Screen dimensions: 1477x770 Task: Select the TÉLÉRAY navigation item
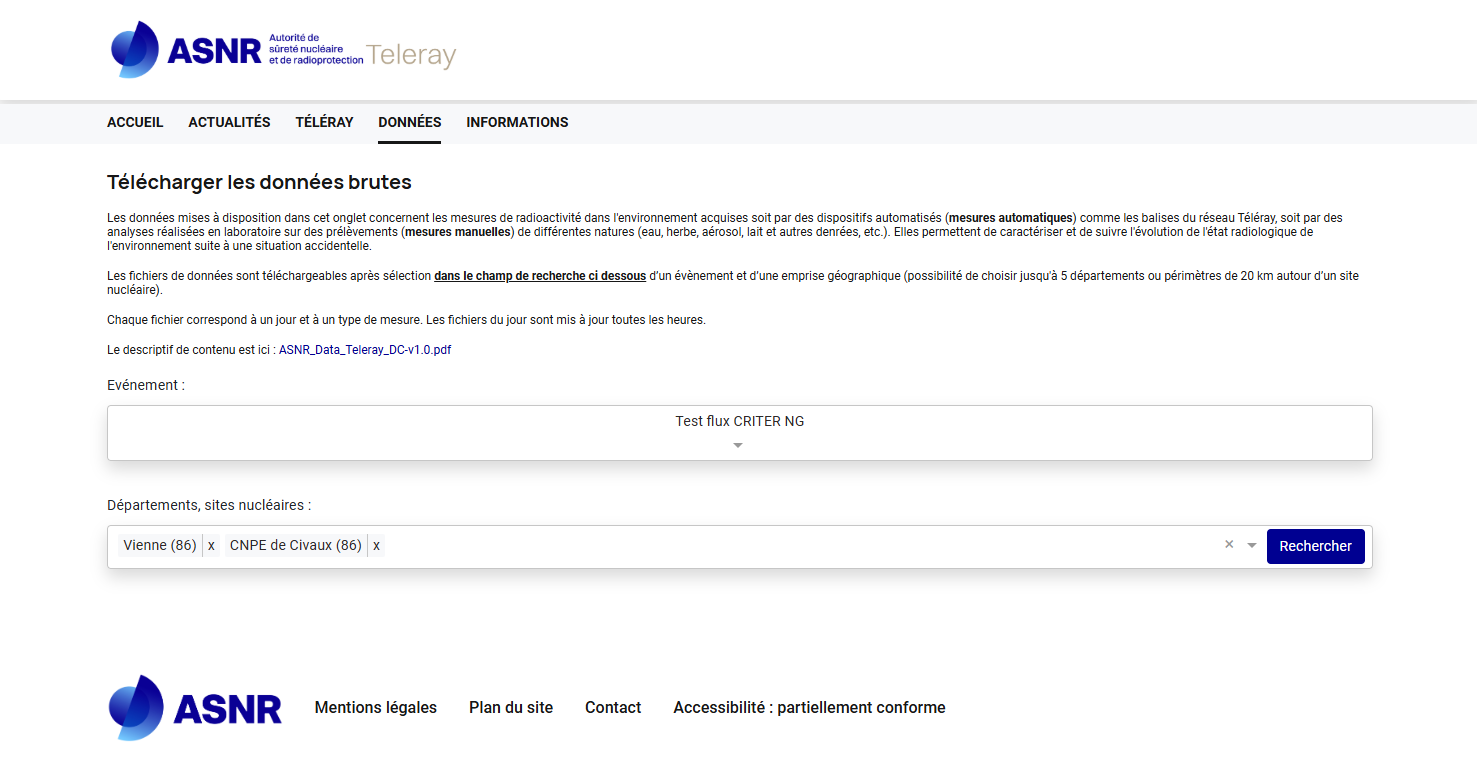(x=324, y=122)
